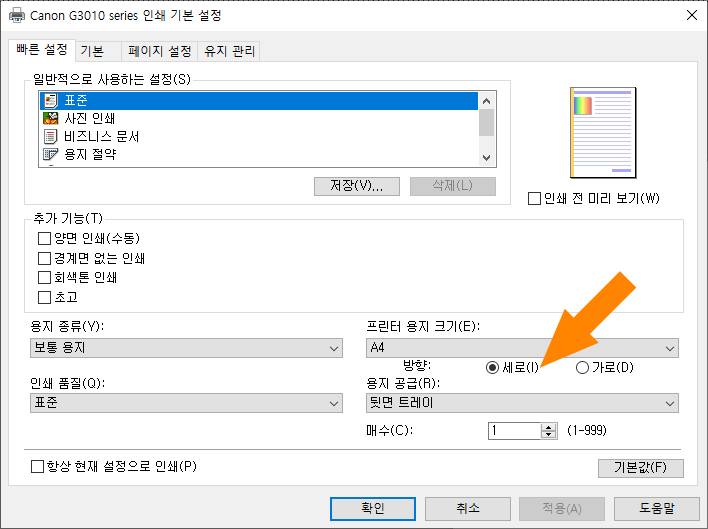The image size is (708, 529).
Task: Click the 확인 button
Action: point(372,508)
